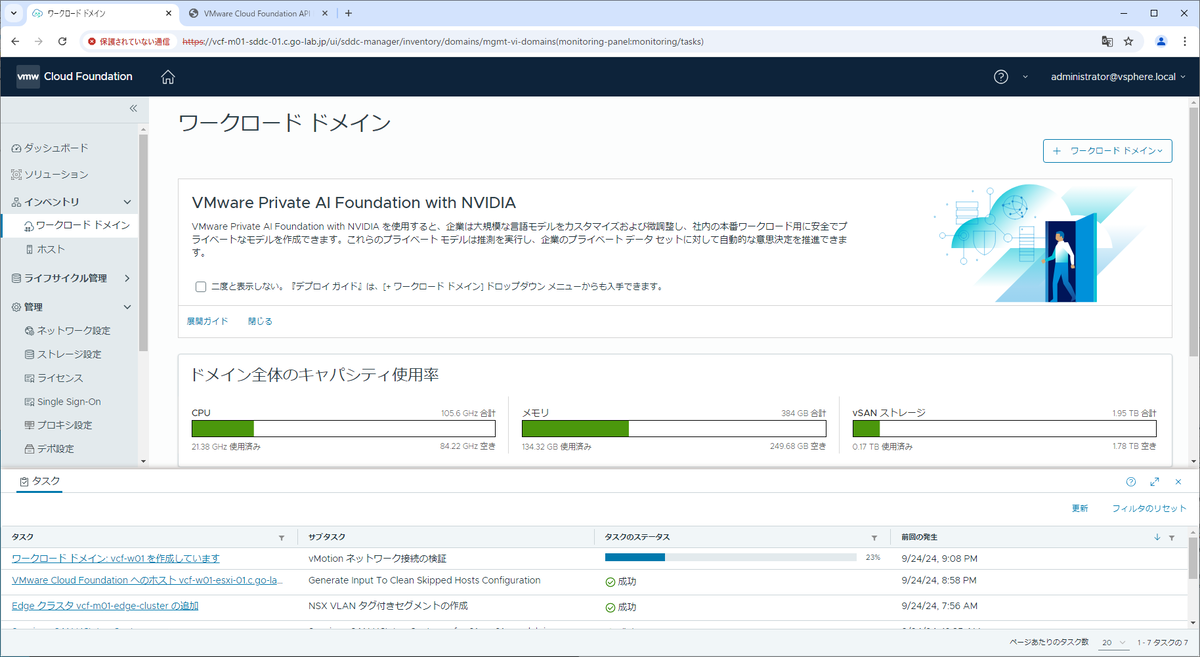Collapse the left navigation sidebar
Image resolution: width=1200 pixels, height=657 pixels.
[133, 108]
